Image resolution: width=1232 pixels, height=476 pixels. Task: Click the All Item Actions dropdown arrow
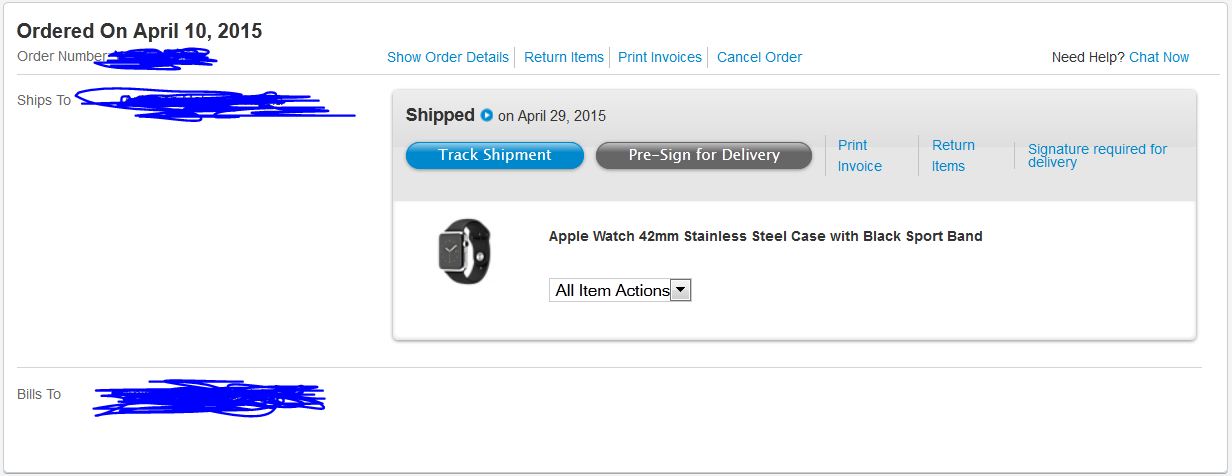[x=680, y=290]
